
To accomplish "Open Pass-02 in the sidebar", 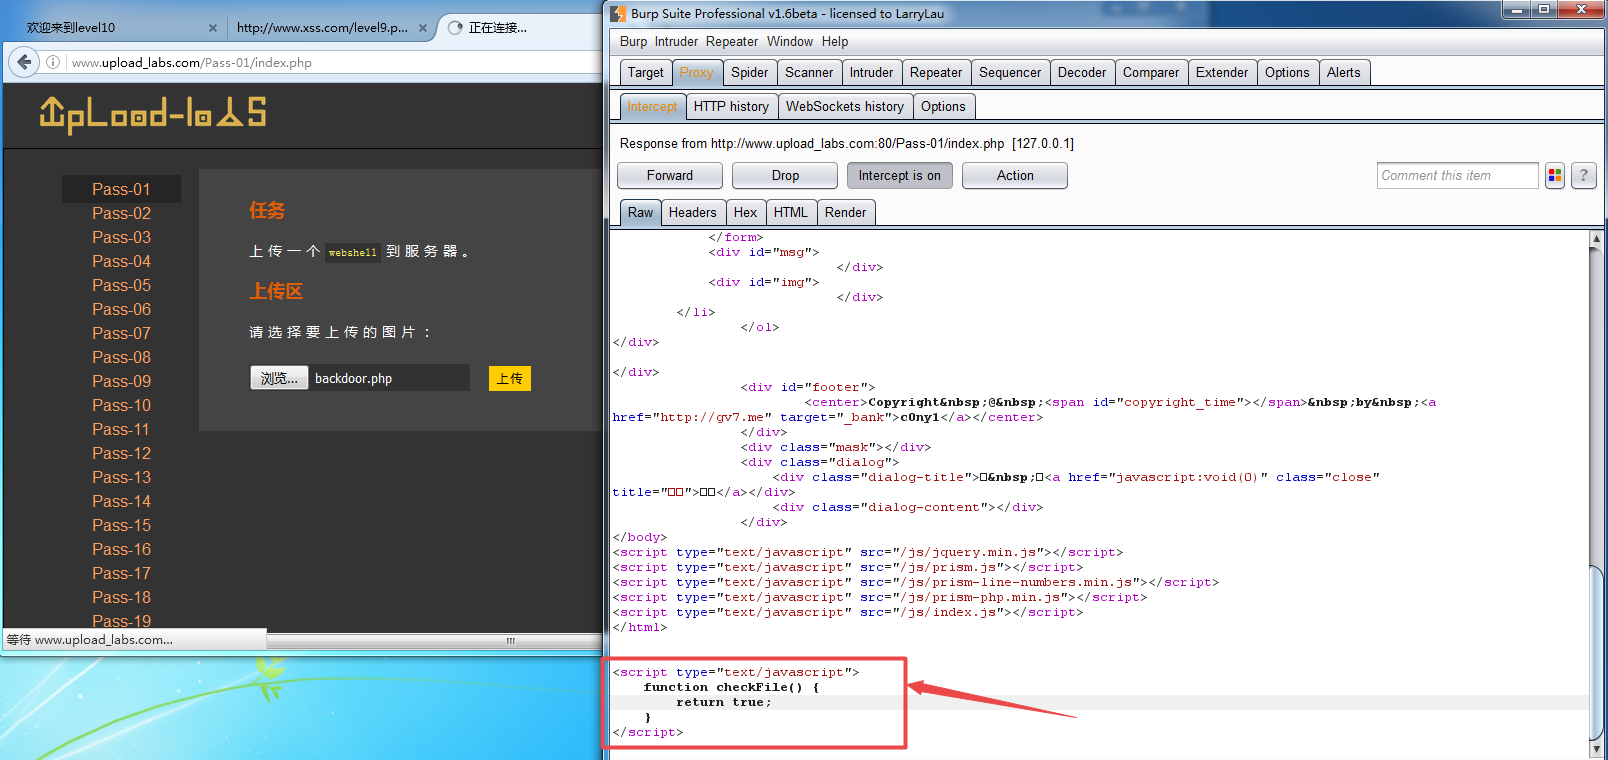I will [121, 213].
